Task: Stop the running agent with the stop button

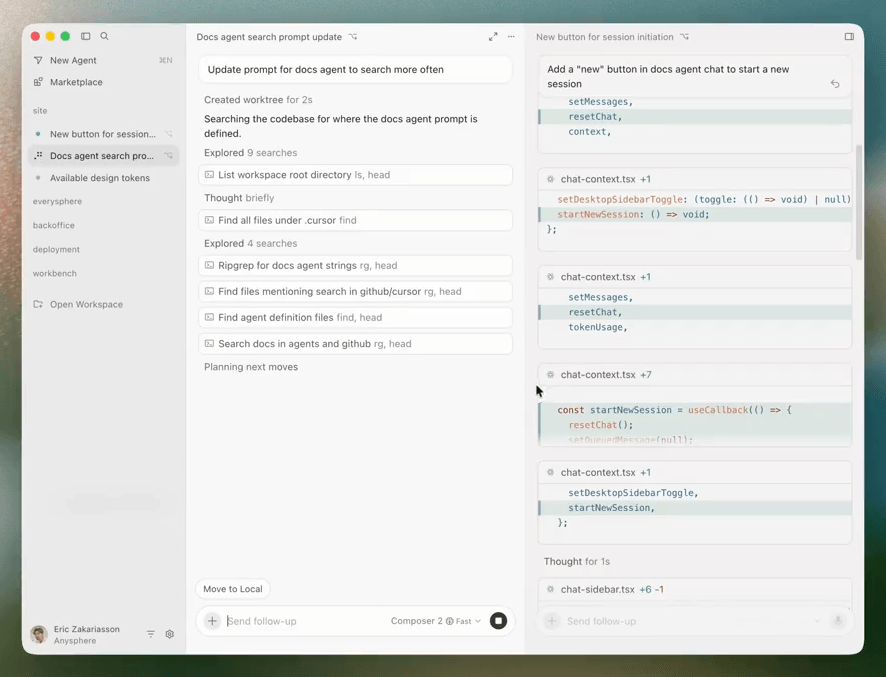Action: 498,621
